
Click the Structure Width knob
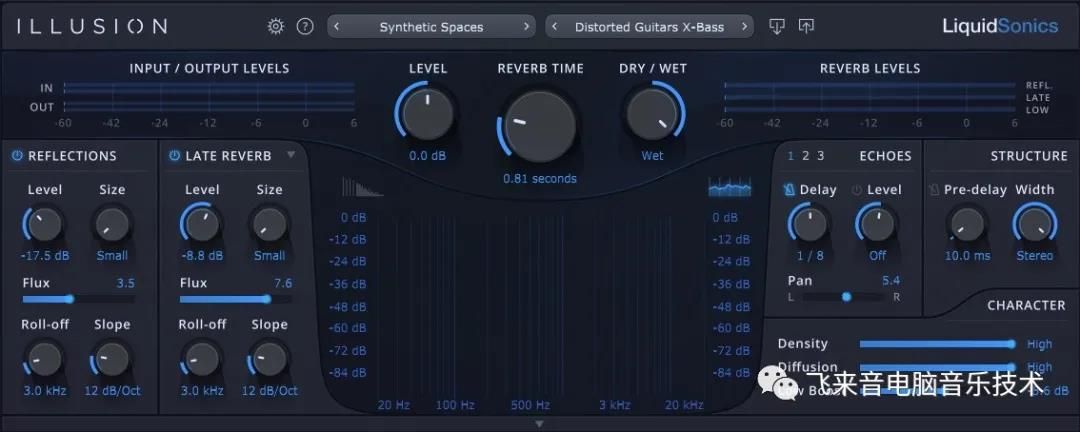pos(1035,225)
